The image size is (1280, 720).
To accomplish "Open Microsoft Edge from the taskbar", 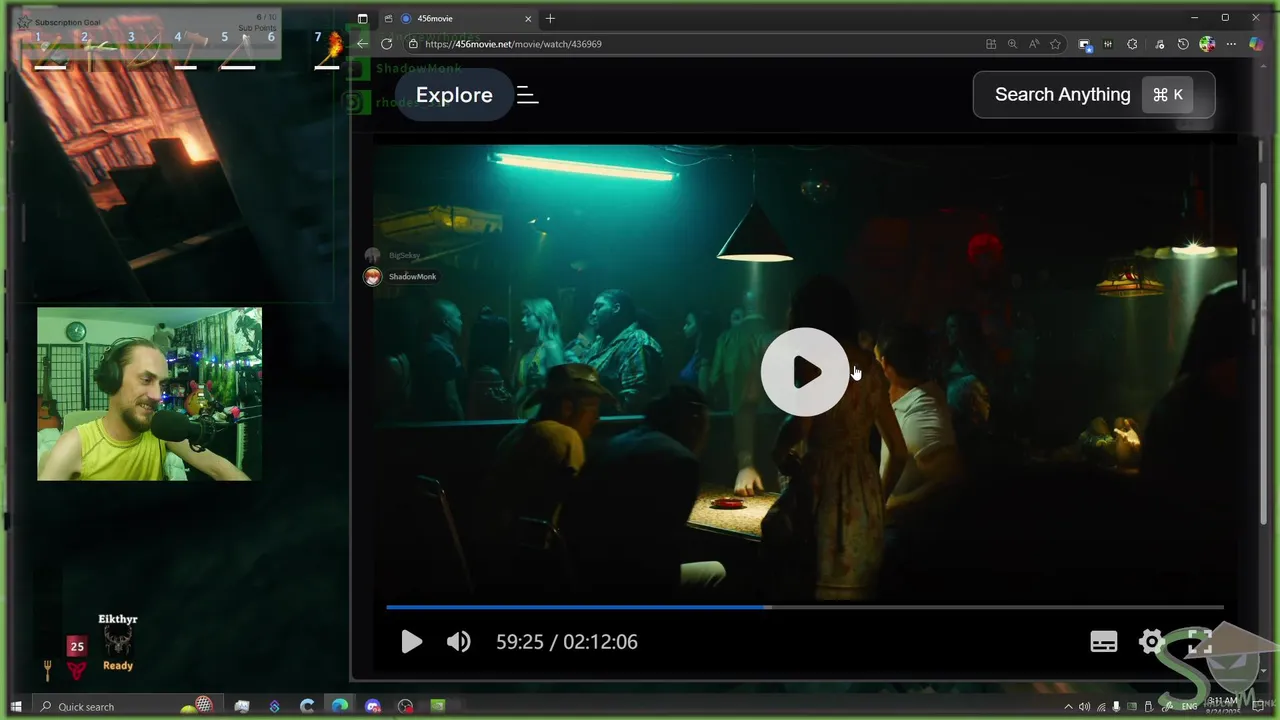I will pyautogui.click(x=340, y=706).
